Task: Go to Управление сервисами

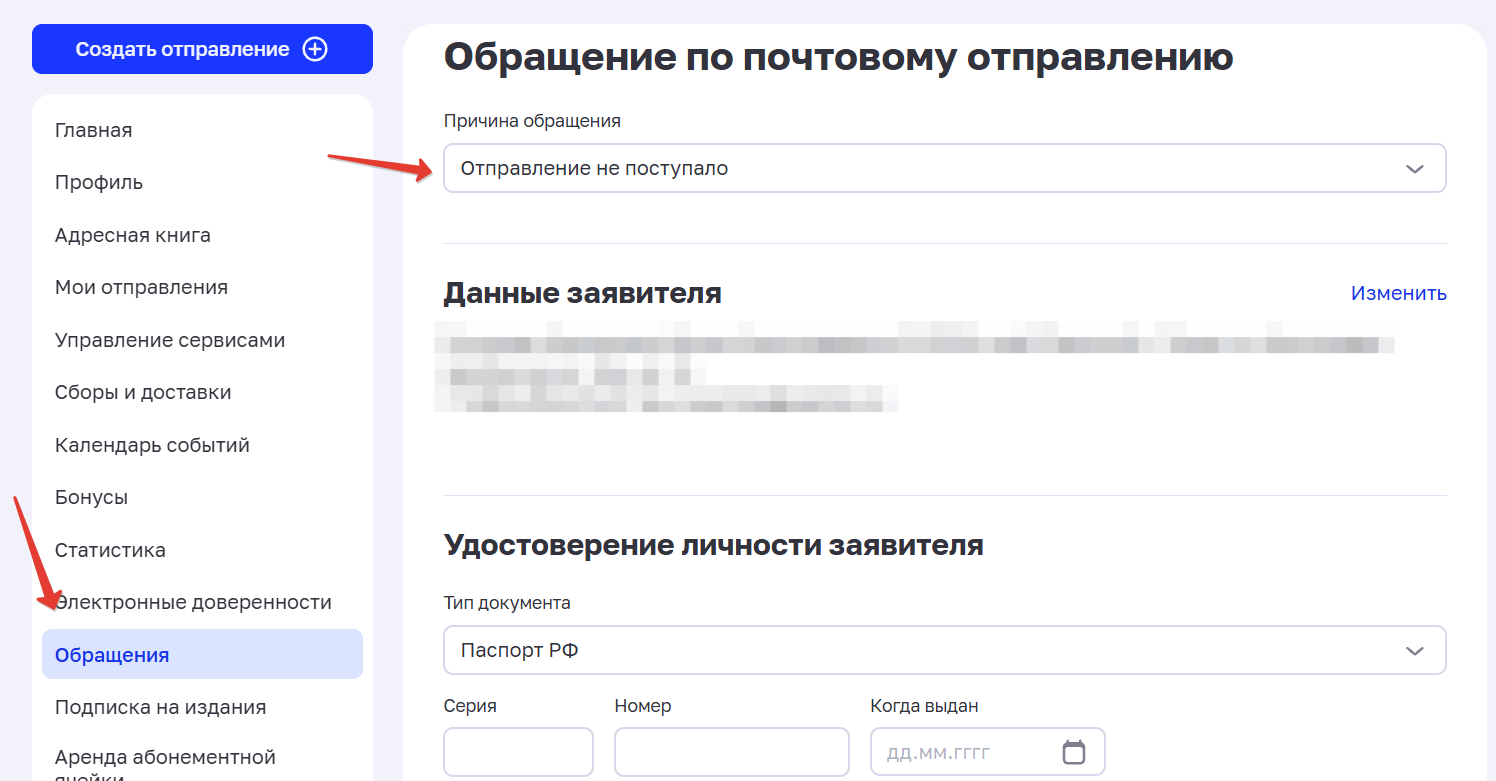Action: (x=170, y=339)
